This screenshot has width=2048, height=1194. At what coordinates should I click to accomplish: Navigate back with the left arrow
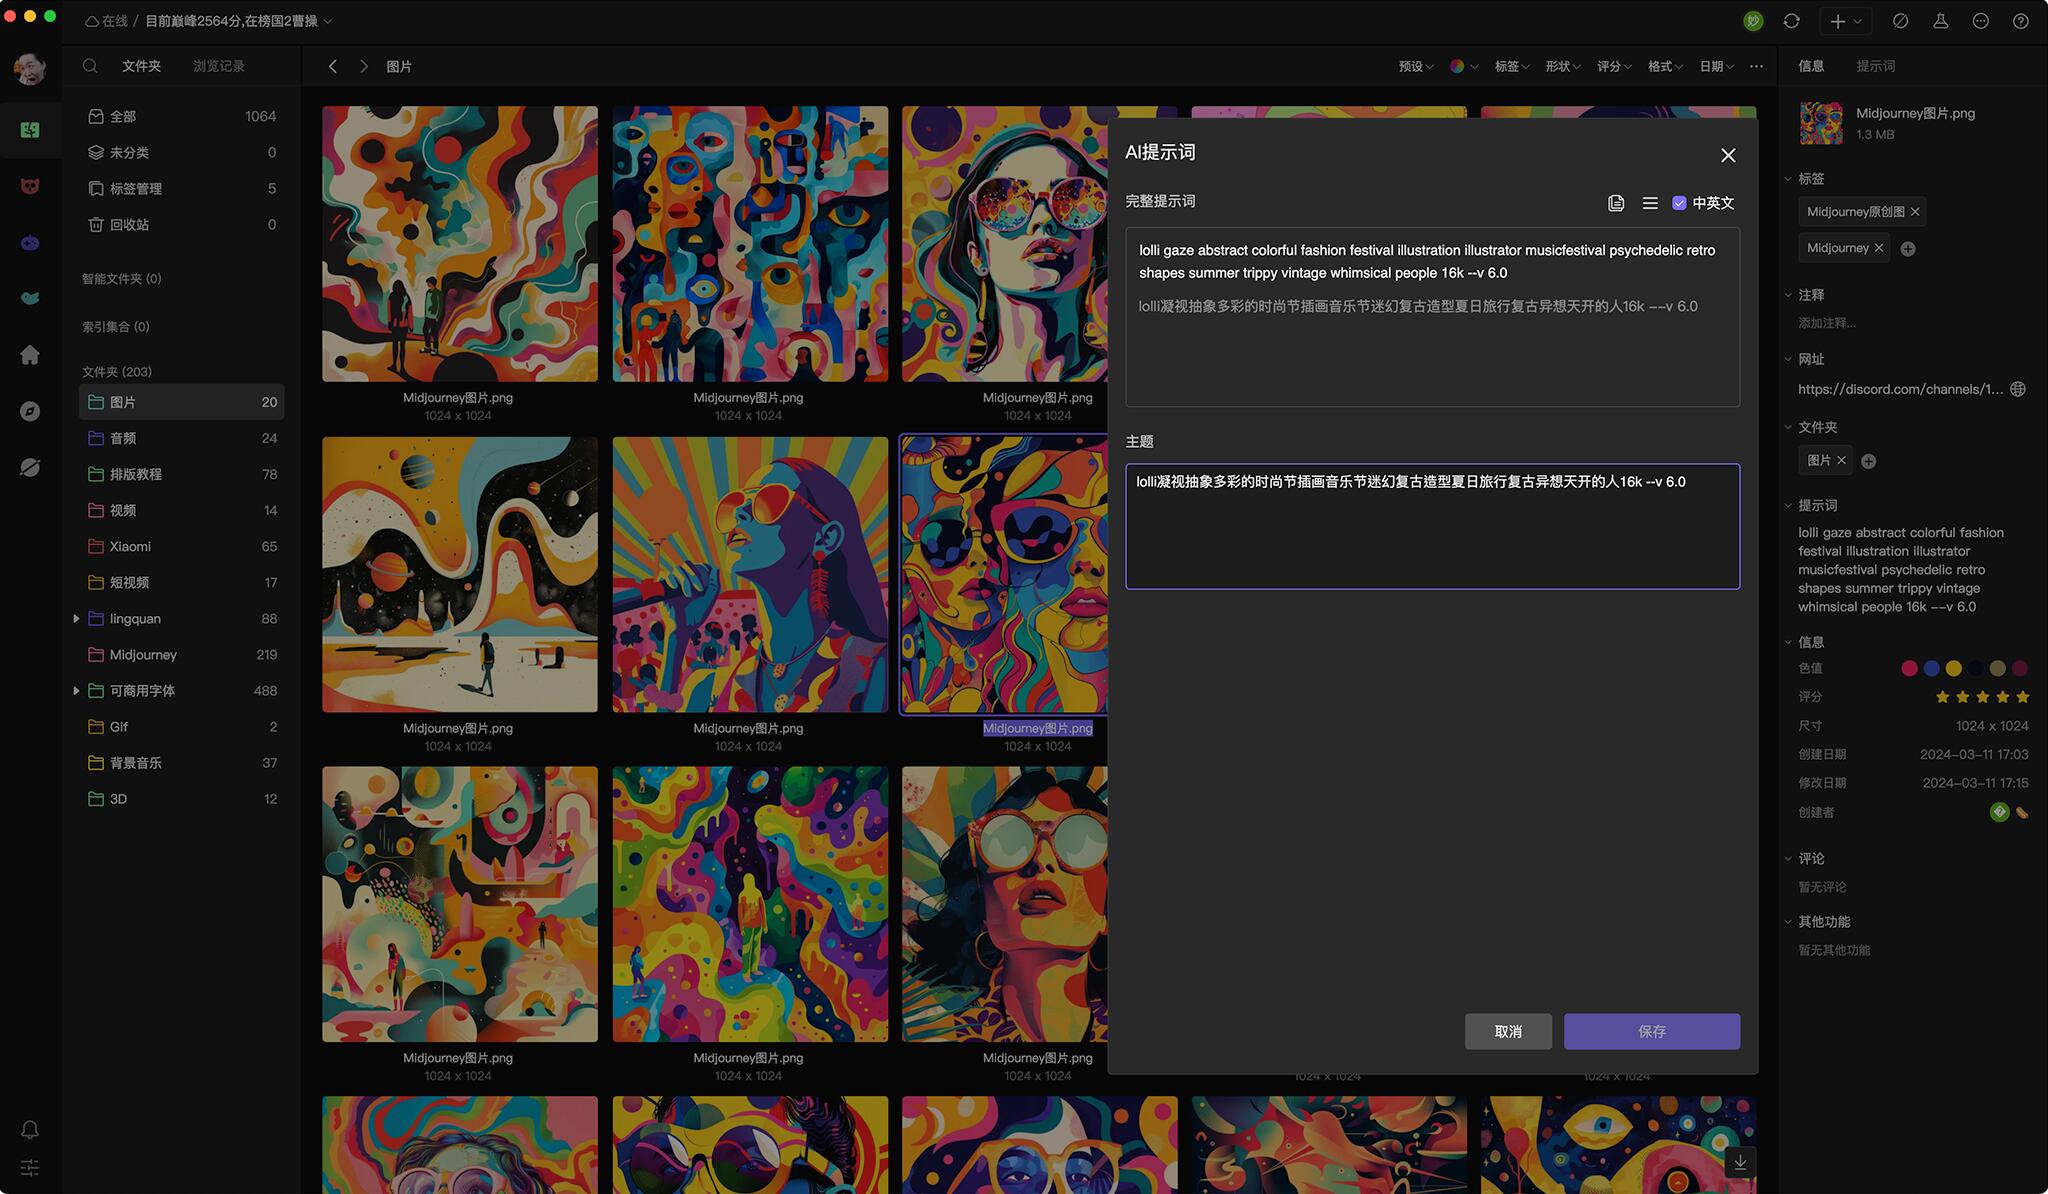tap(333, 66)
